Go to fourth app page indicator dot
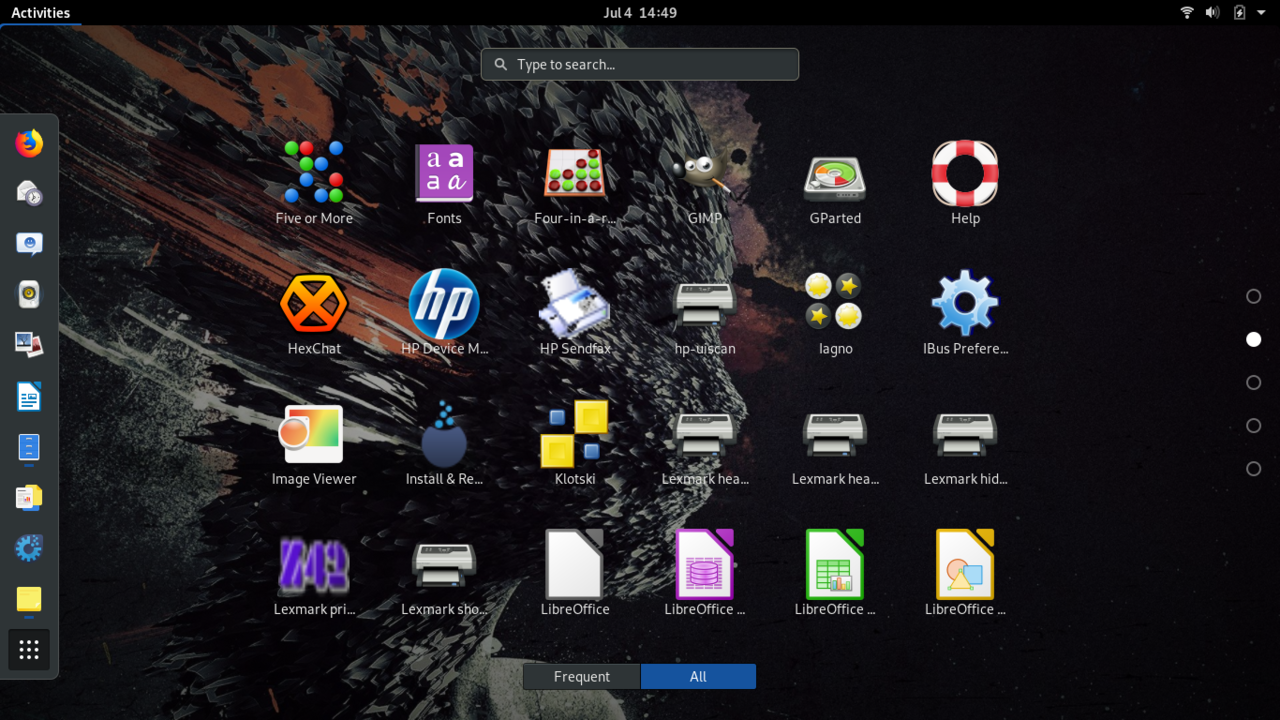 [1254, 426]
